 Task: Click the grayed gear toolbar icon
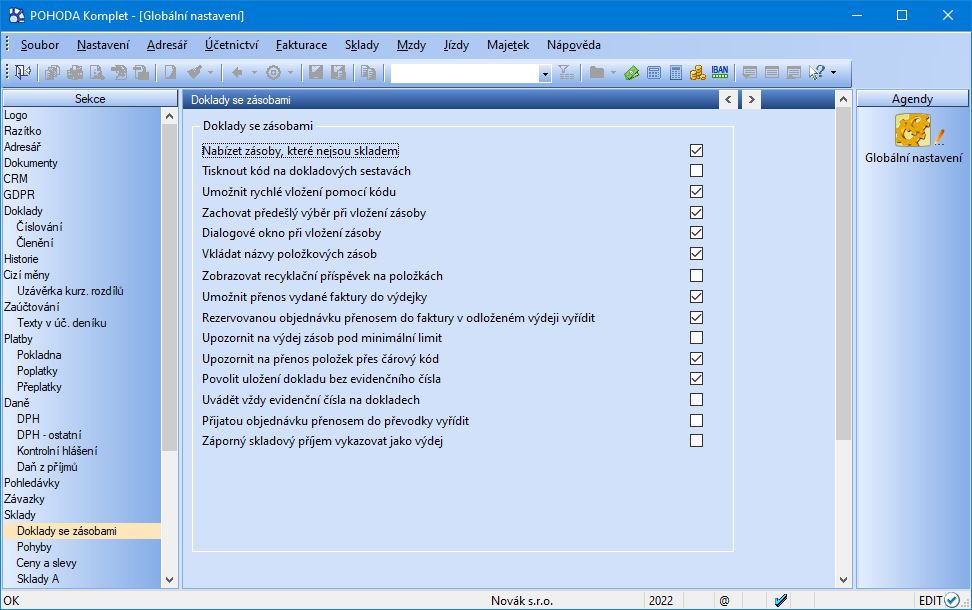(273, 73)
